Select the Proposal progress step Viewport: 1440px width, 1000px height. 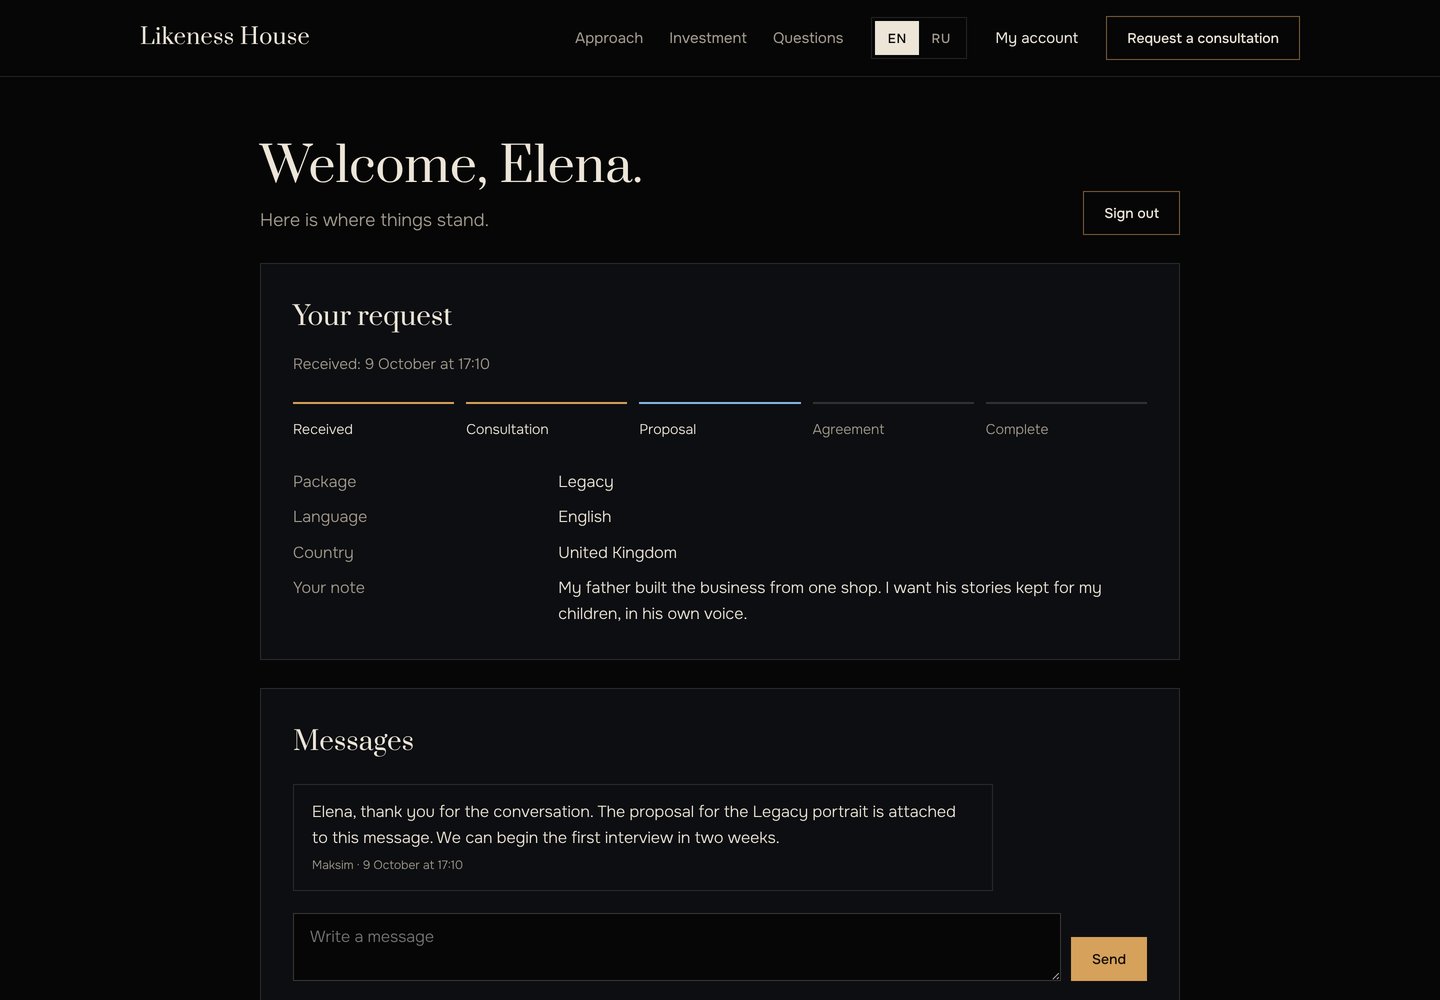pos(720,420)
